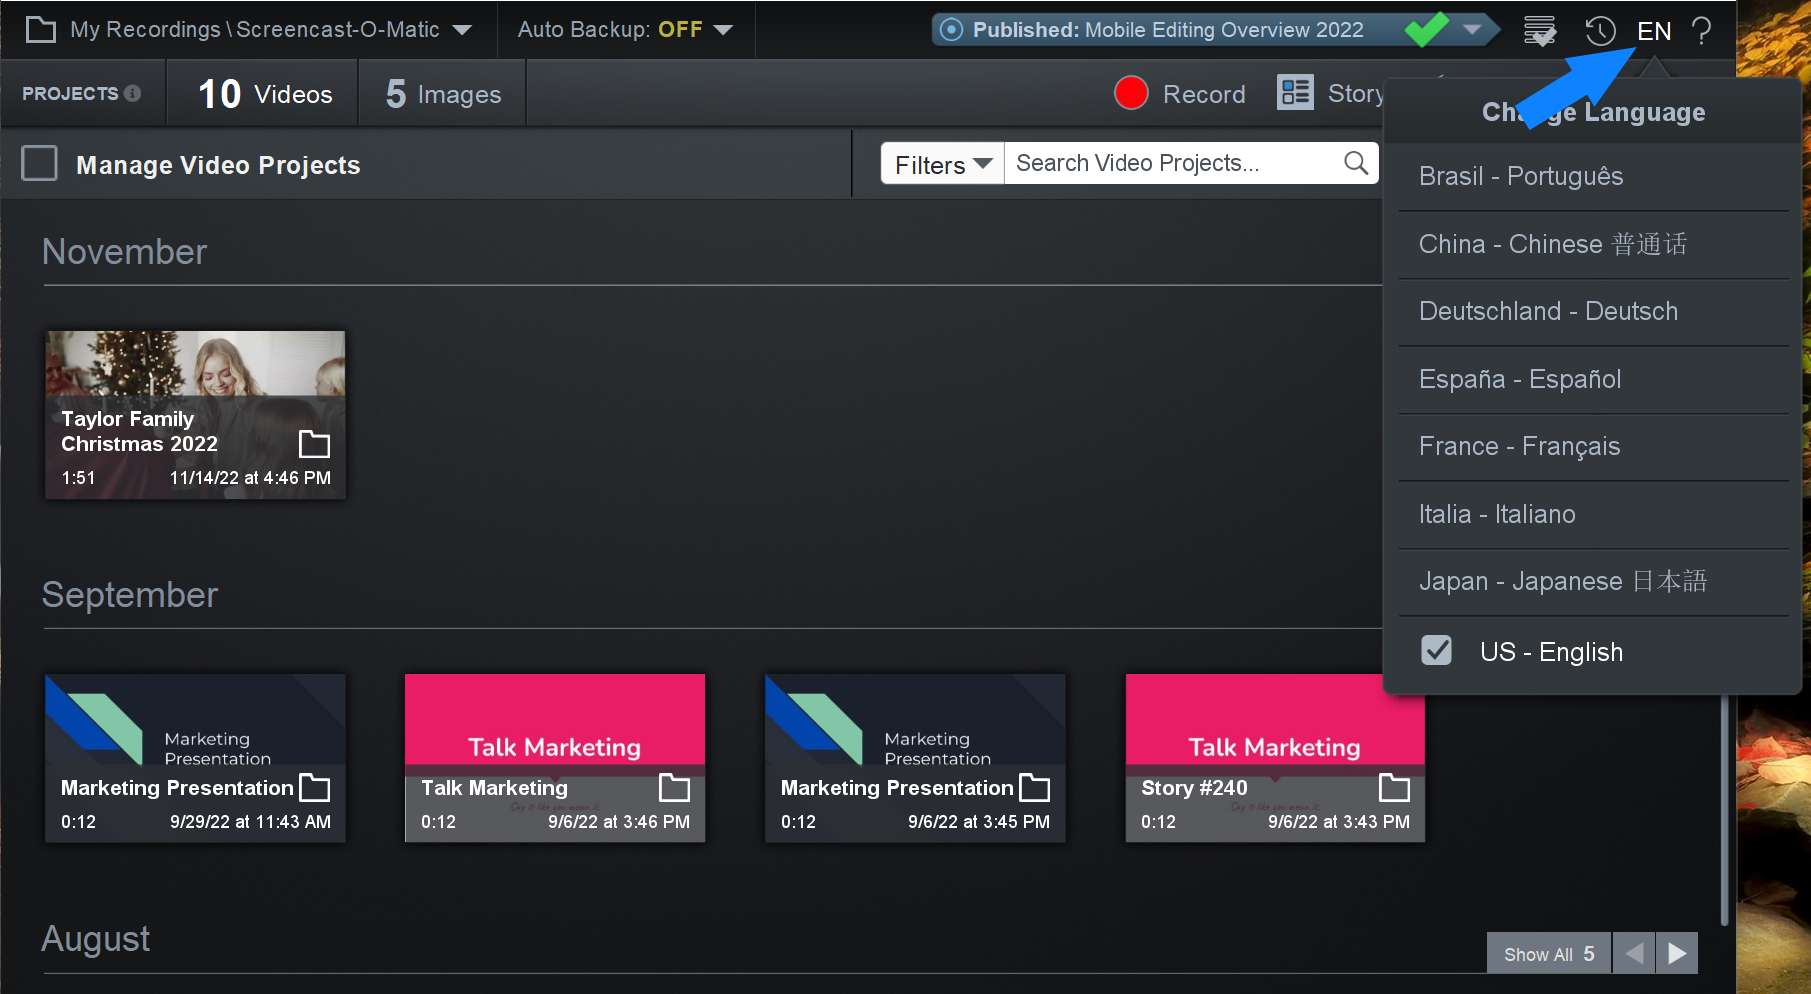The width and height of the screenshot is (1811, 994).
Task: Switch to the 10 Videos tab
Action: tap(264, 94)
